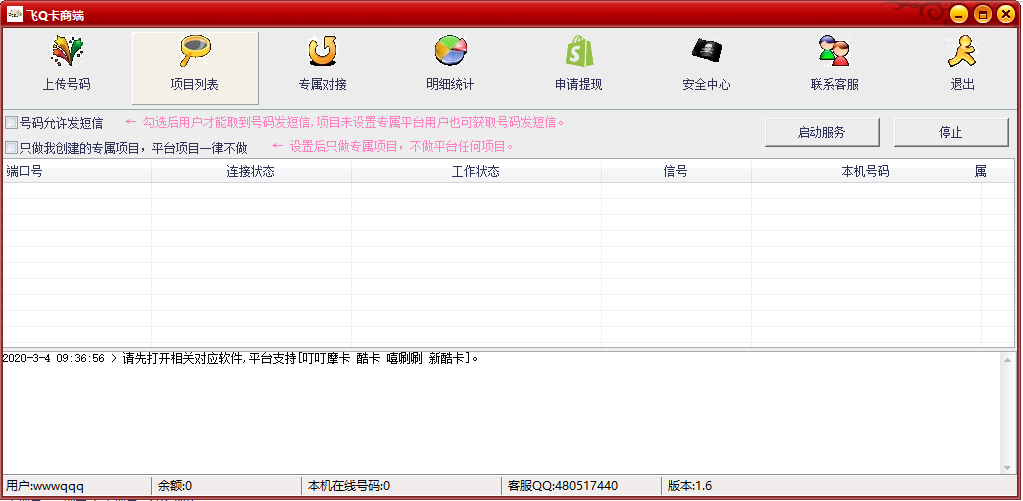The width and height of the screenshot is (1023, 501).
Task: Click the 联系客服 contact support icon
Action: [834, 51]
